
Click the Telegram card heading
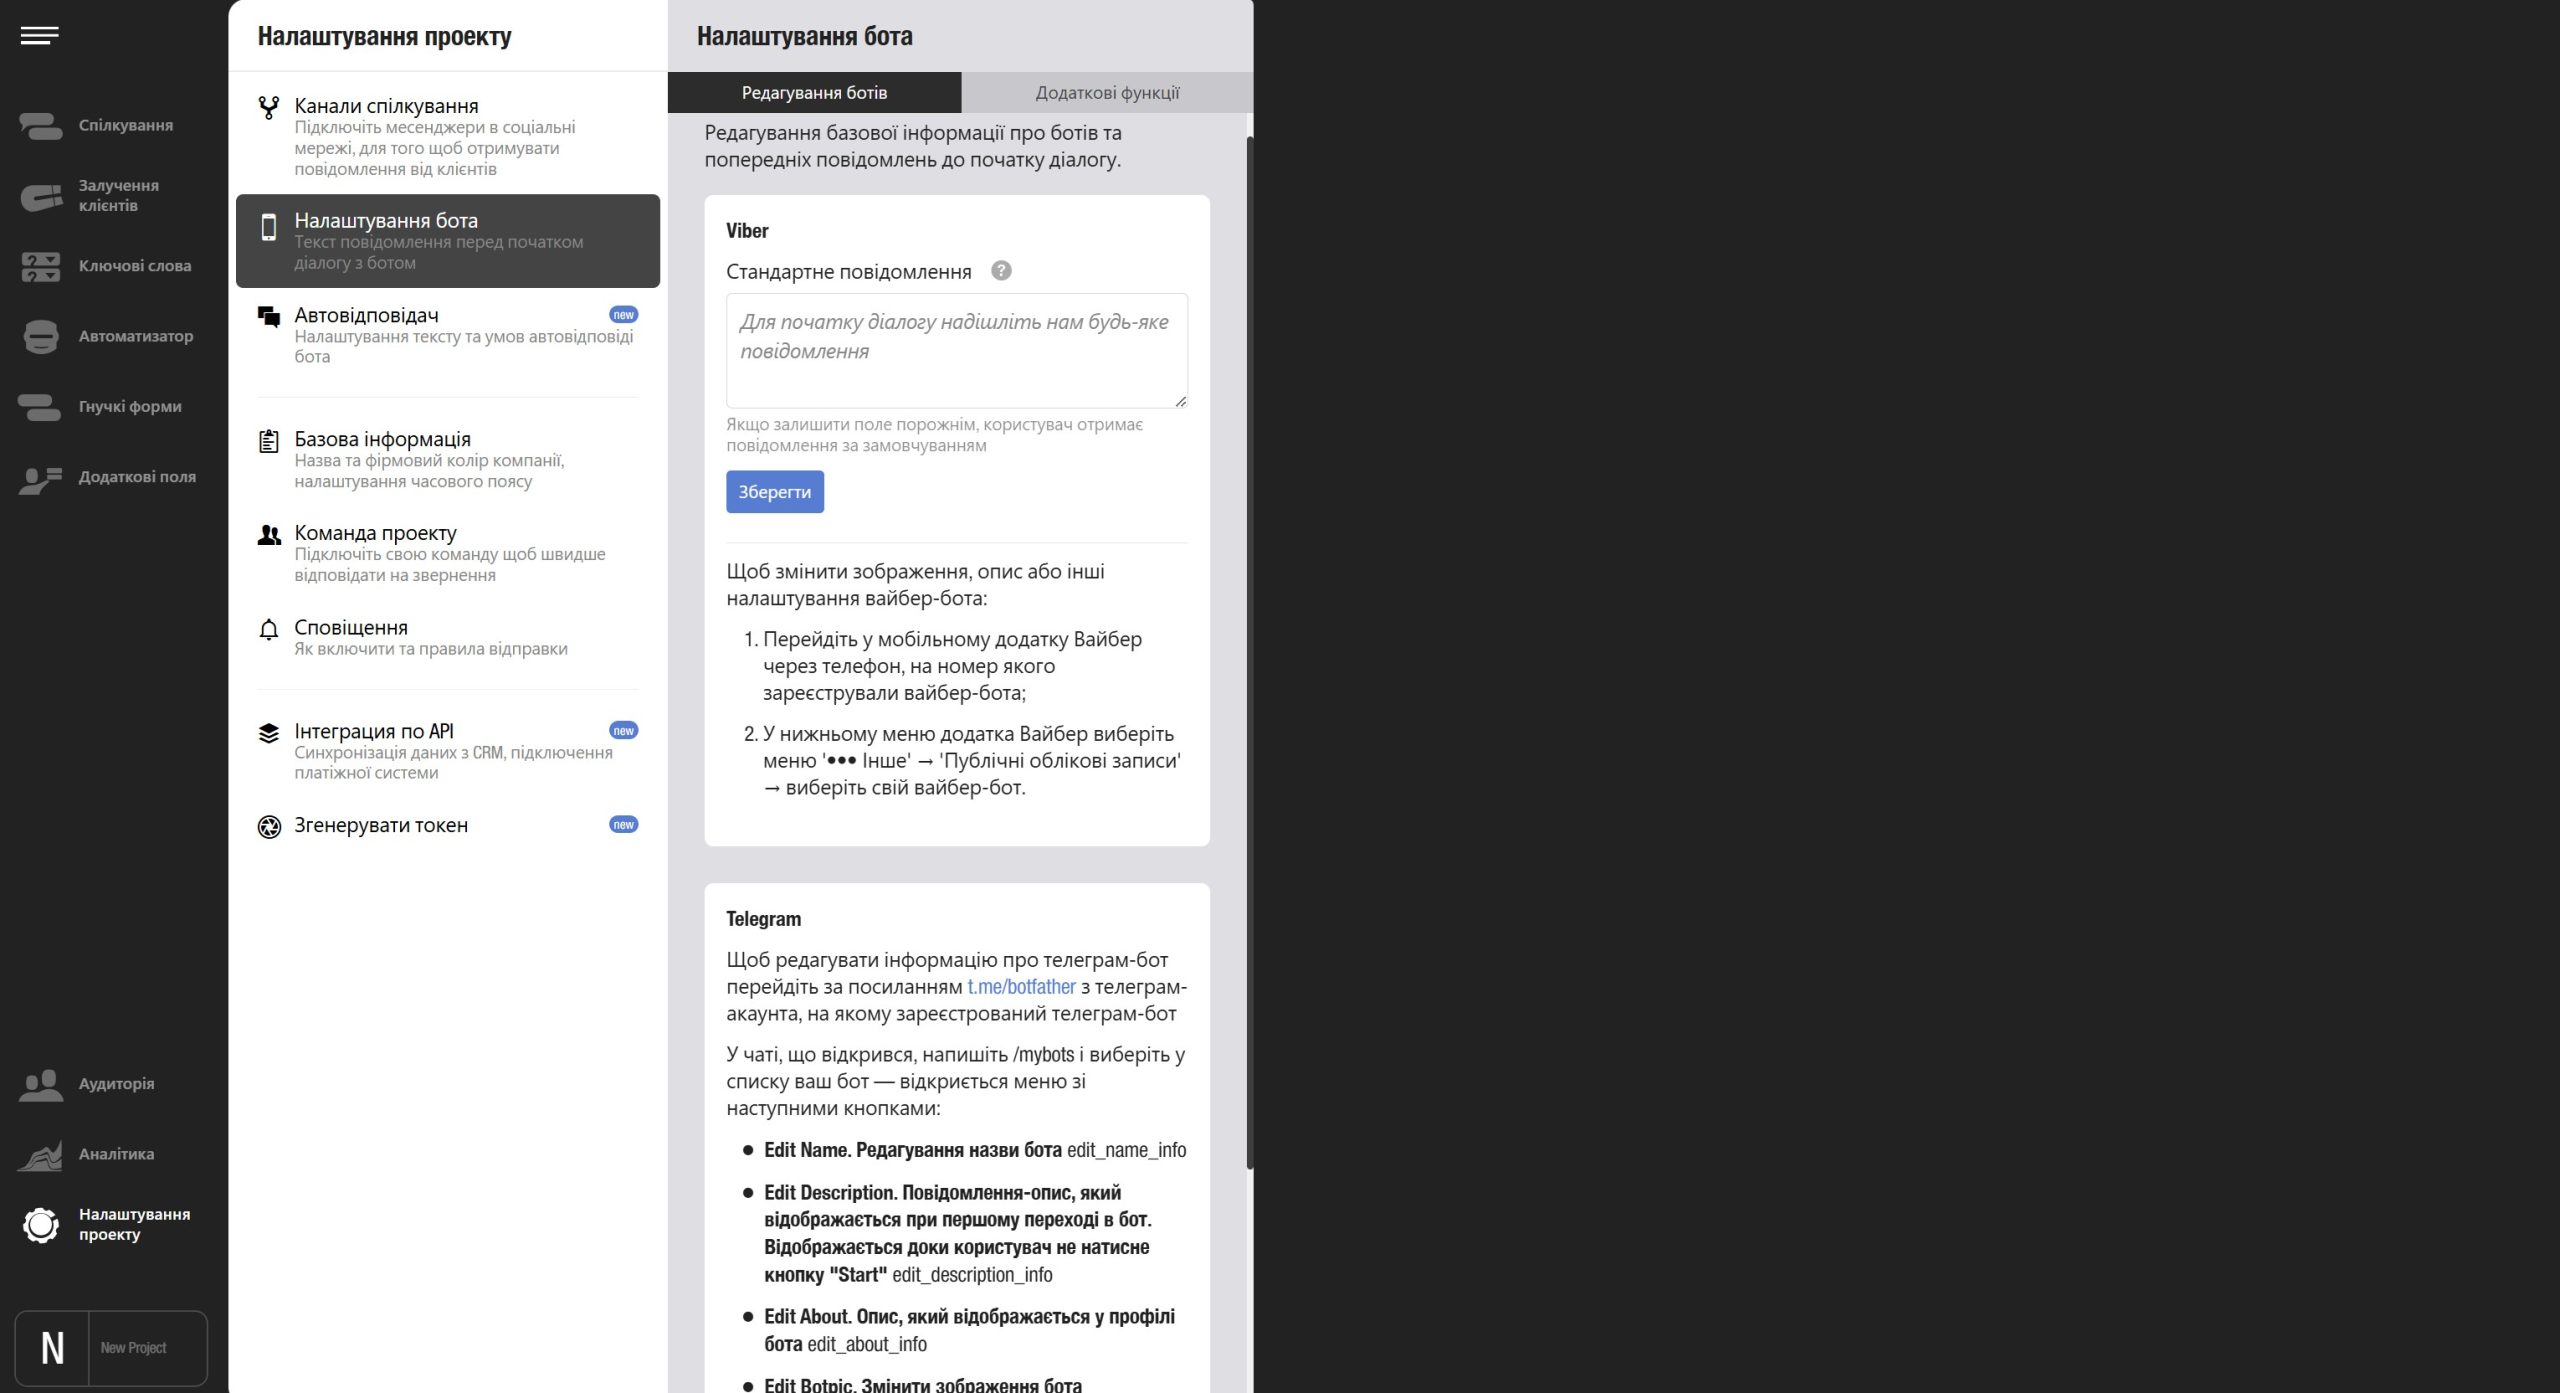tap(763, 919)
